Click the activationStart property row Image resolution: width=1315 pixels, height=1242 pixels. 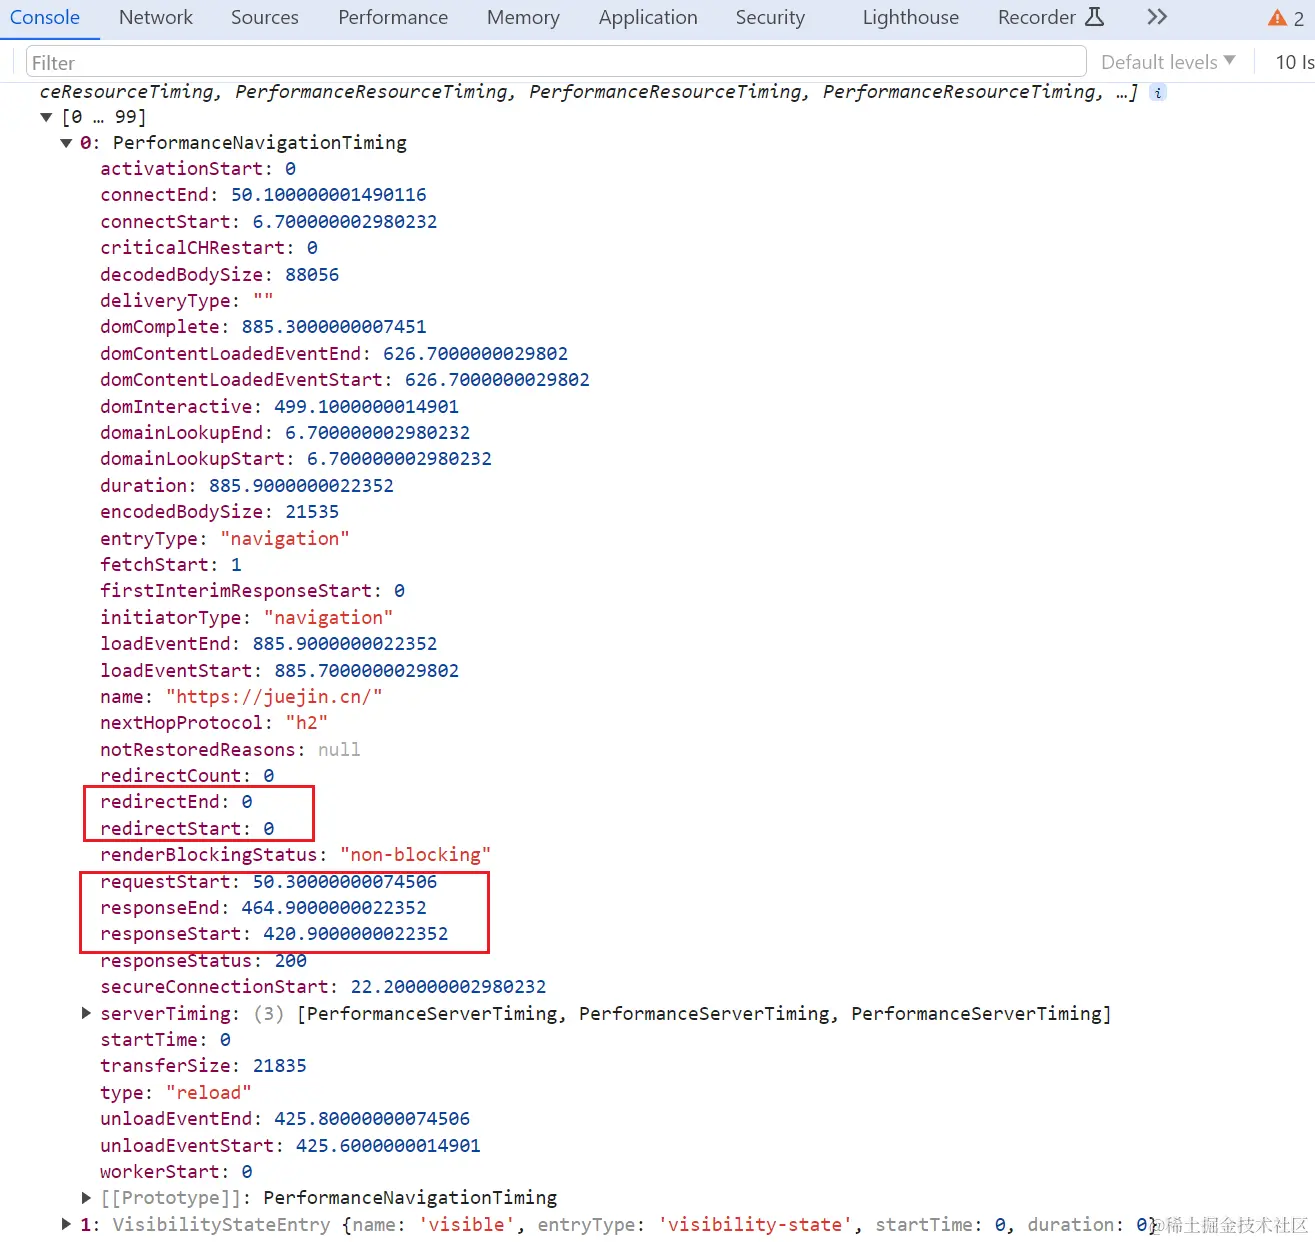coord(198,169)
